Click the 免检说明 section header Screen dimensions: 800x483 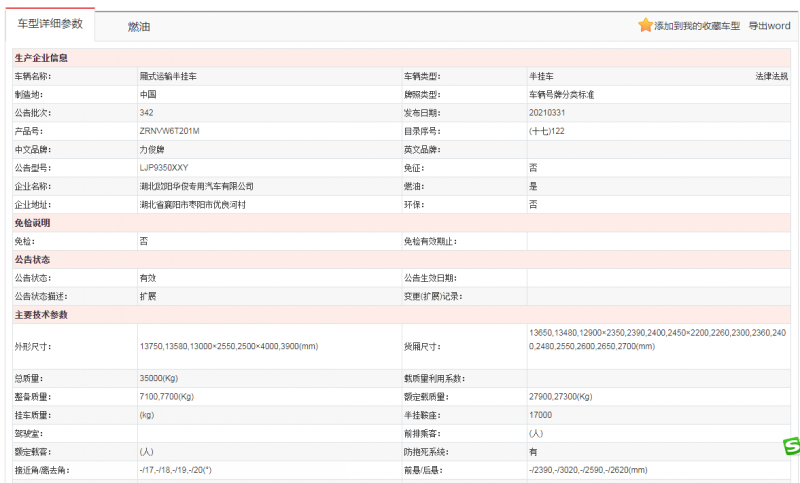click(x=32, y=222)
